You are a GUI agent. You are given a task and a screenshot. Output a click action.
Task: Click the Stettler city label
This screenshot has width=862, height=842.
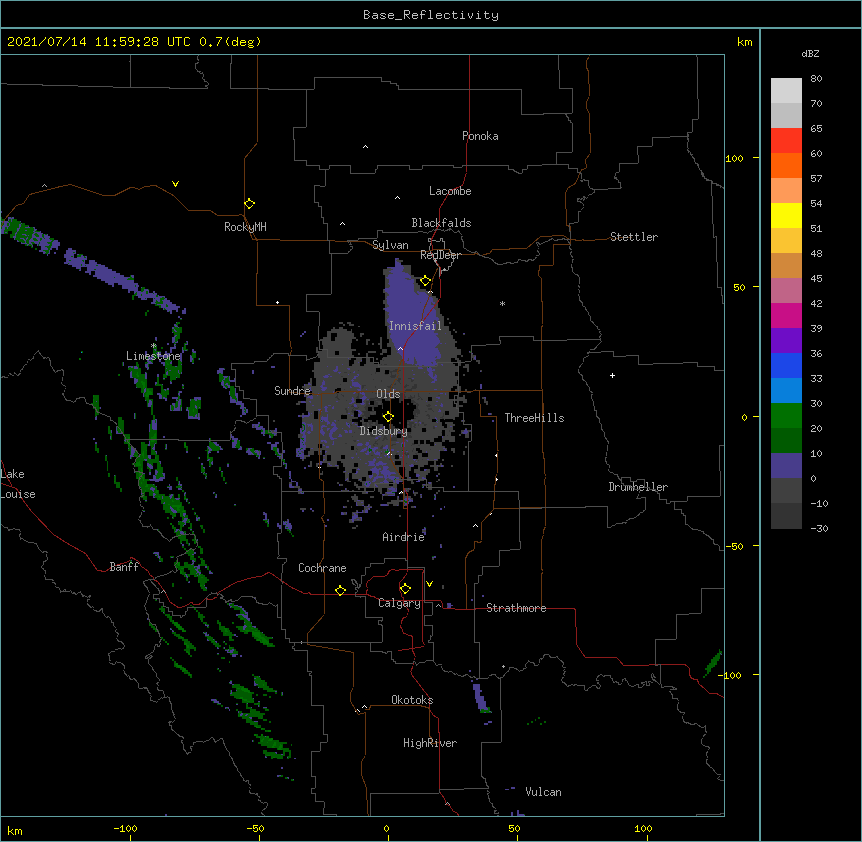634,237
